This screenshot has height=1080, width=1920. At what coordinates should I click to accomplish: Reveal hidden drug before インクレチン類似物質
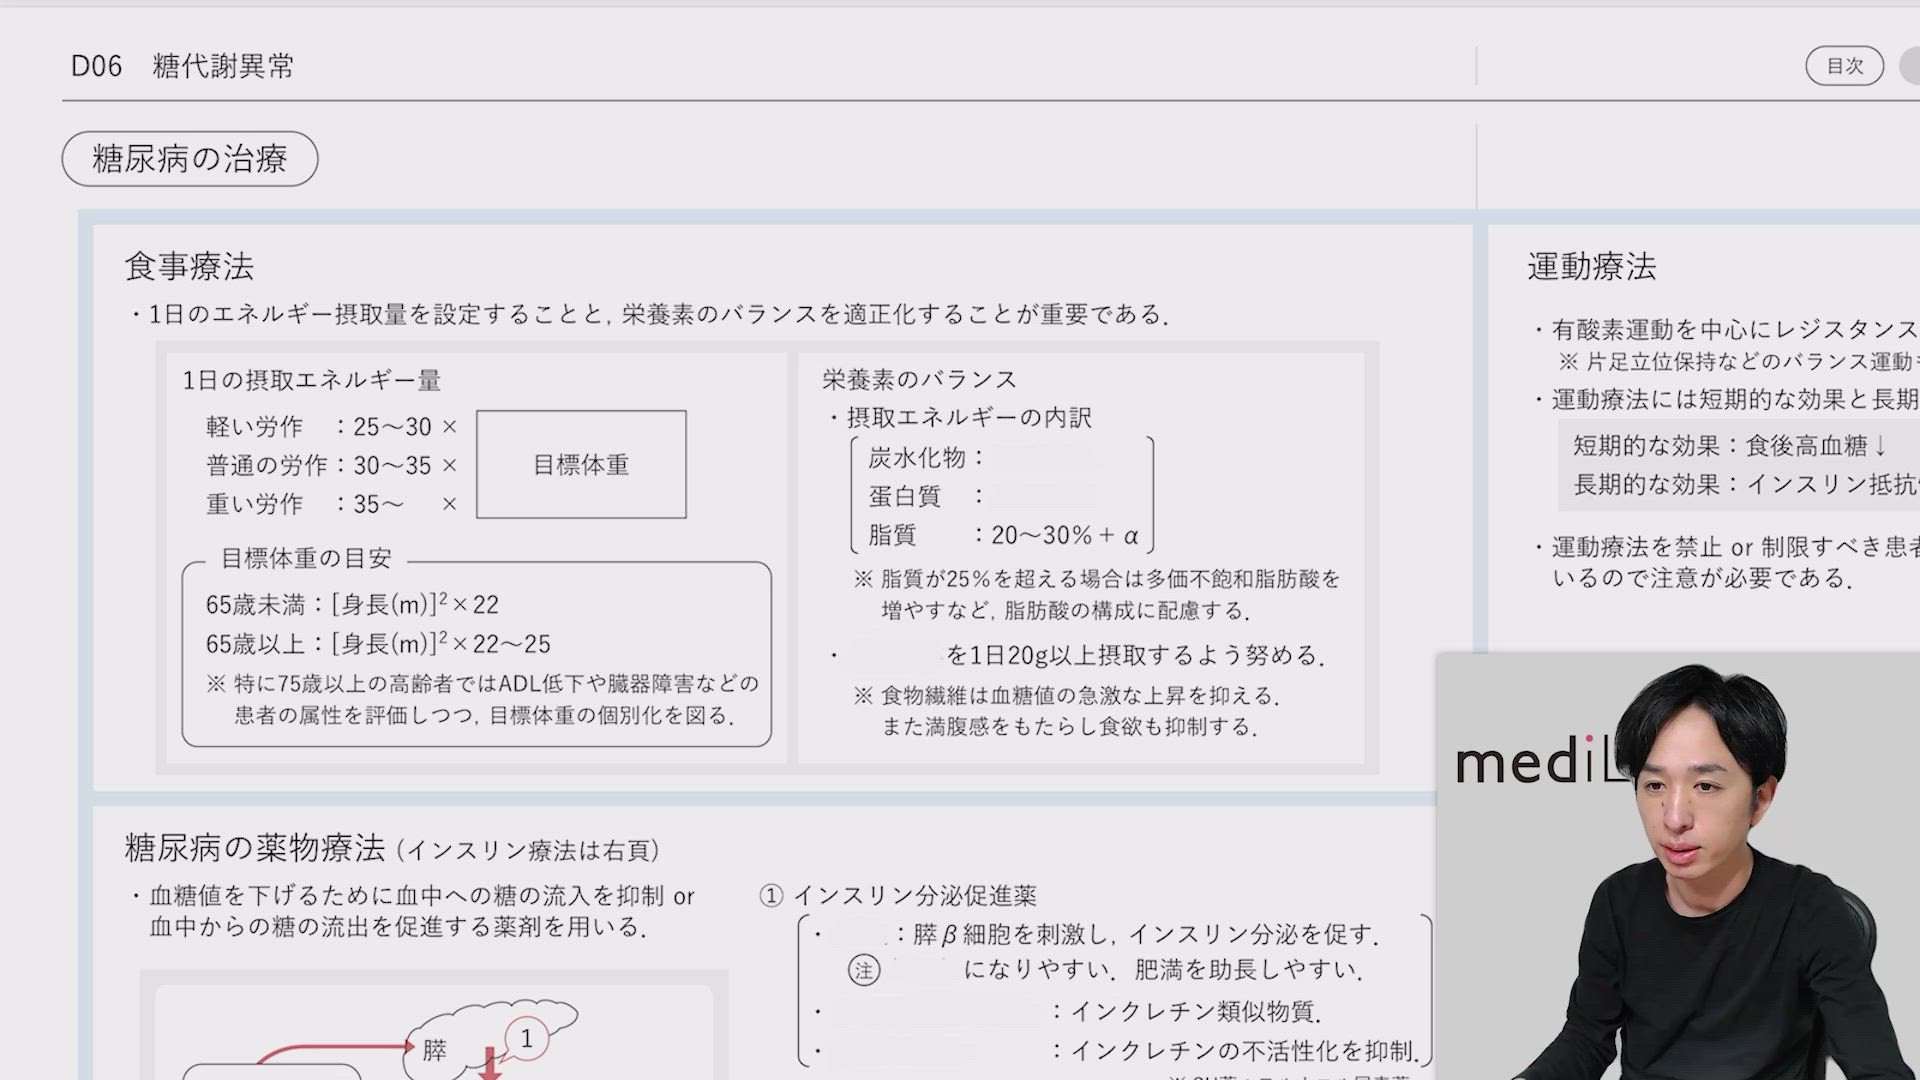coord(935,1012)
